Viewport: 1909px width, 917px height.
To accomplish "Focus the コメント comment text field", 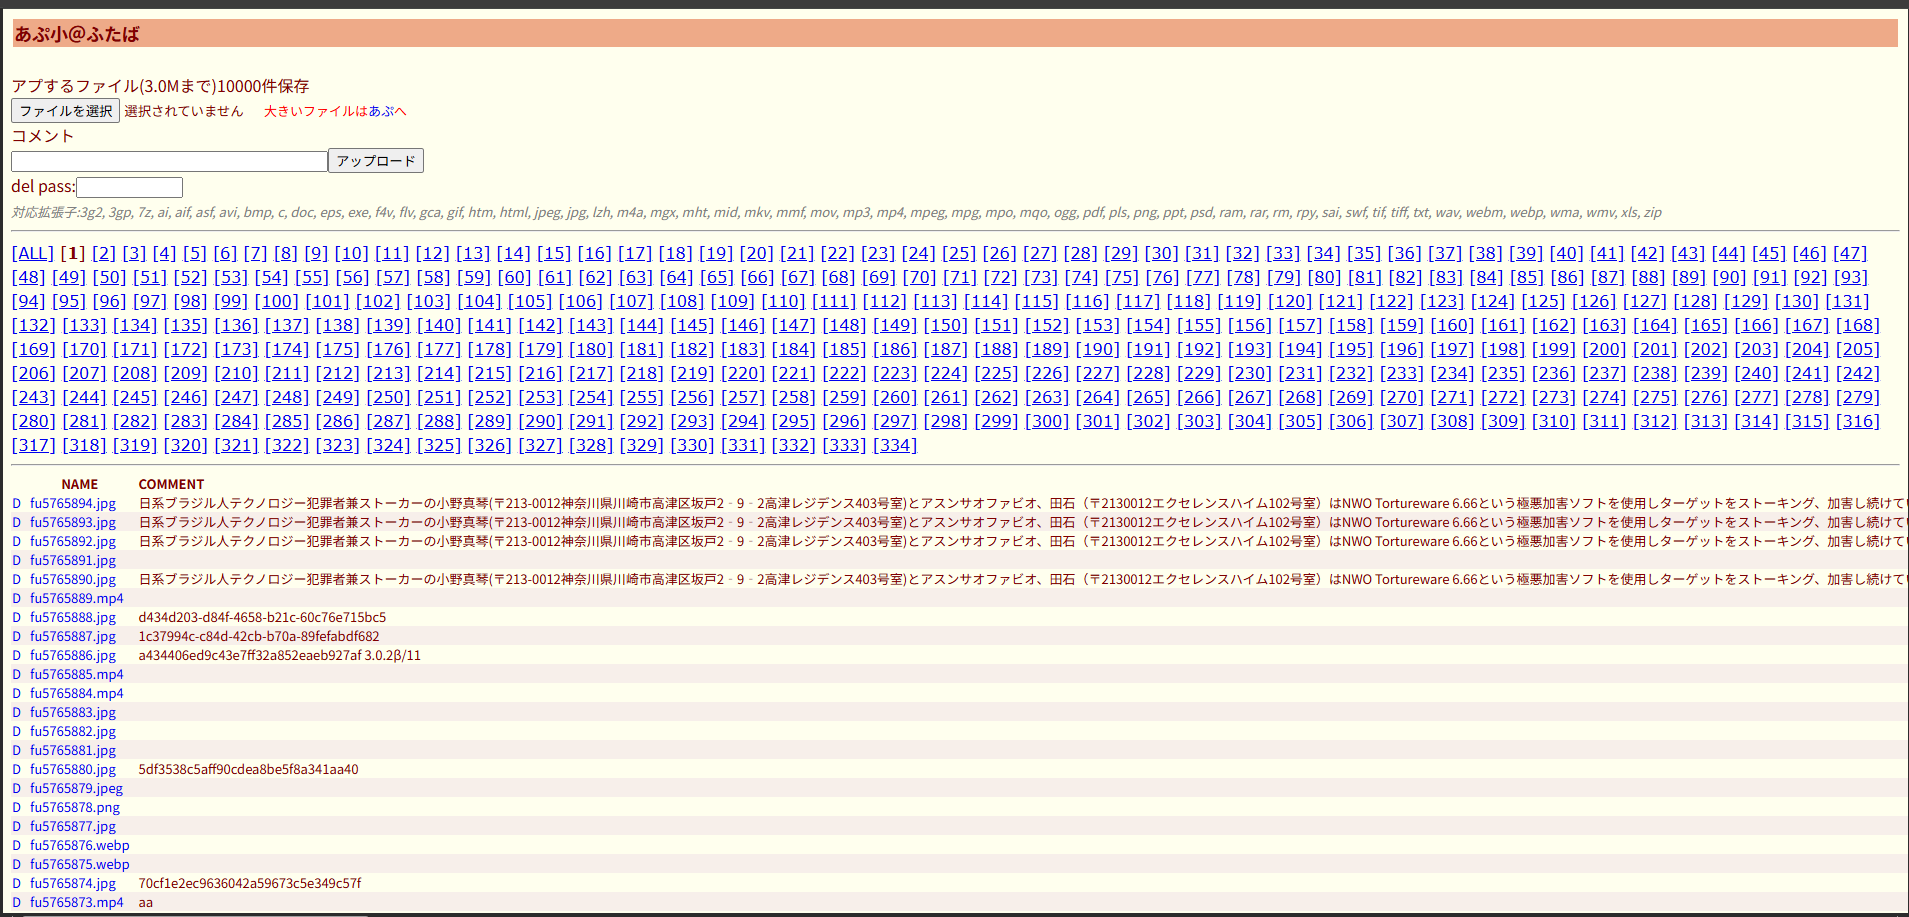I will pyautogui.click(x=169, y=161).
